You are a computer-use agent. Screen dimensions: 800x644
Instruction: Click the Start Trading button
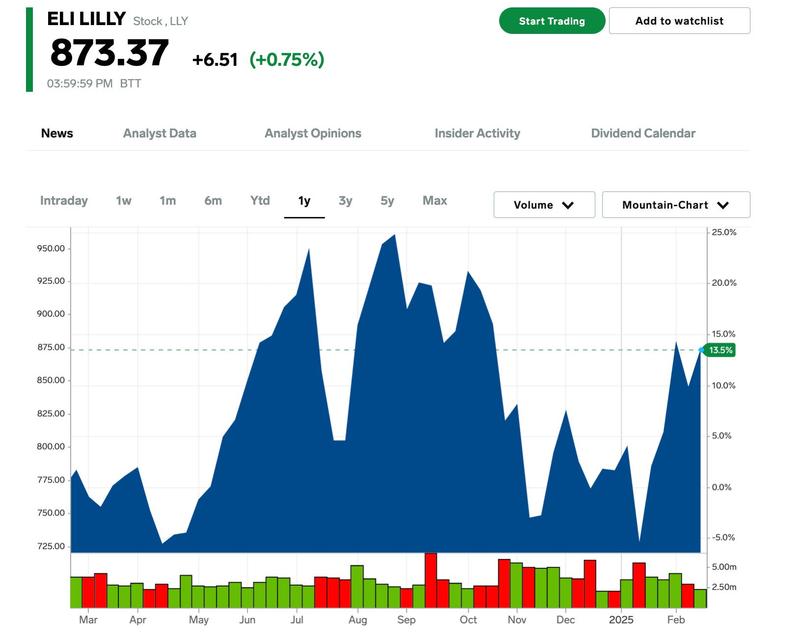[x=552, y=21]
